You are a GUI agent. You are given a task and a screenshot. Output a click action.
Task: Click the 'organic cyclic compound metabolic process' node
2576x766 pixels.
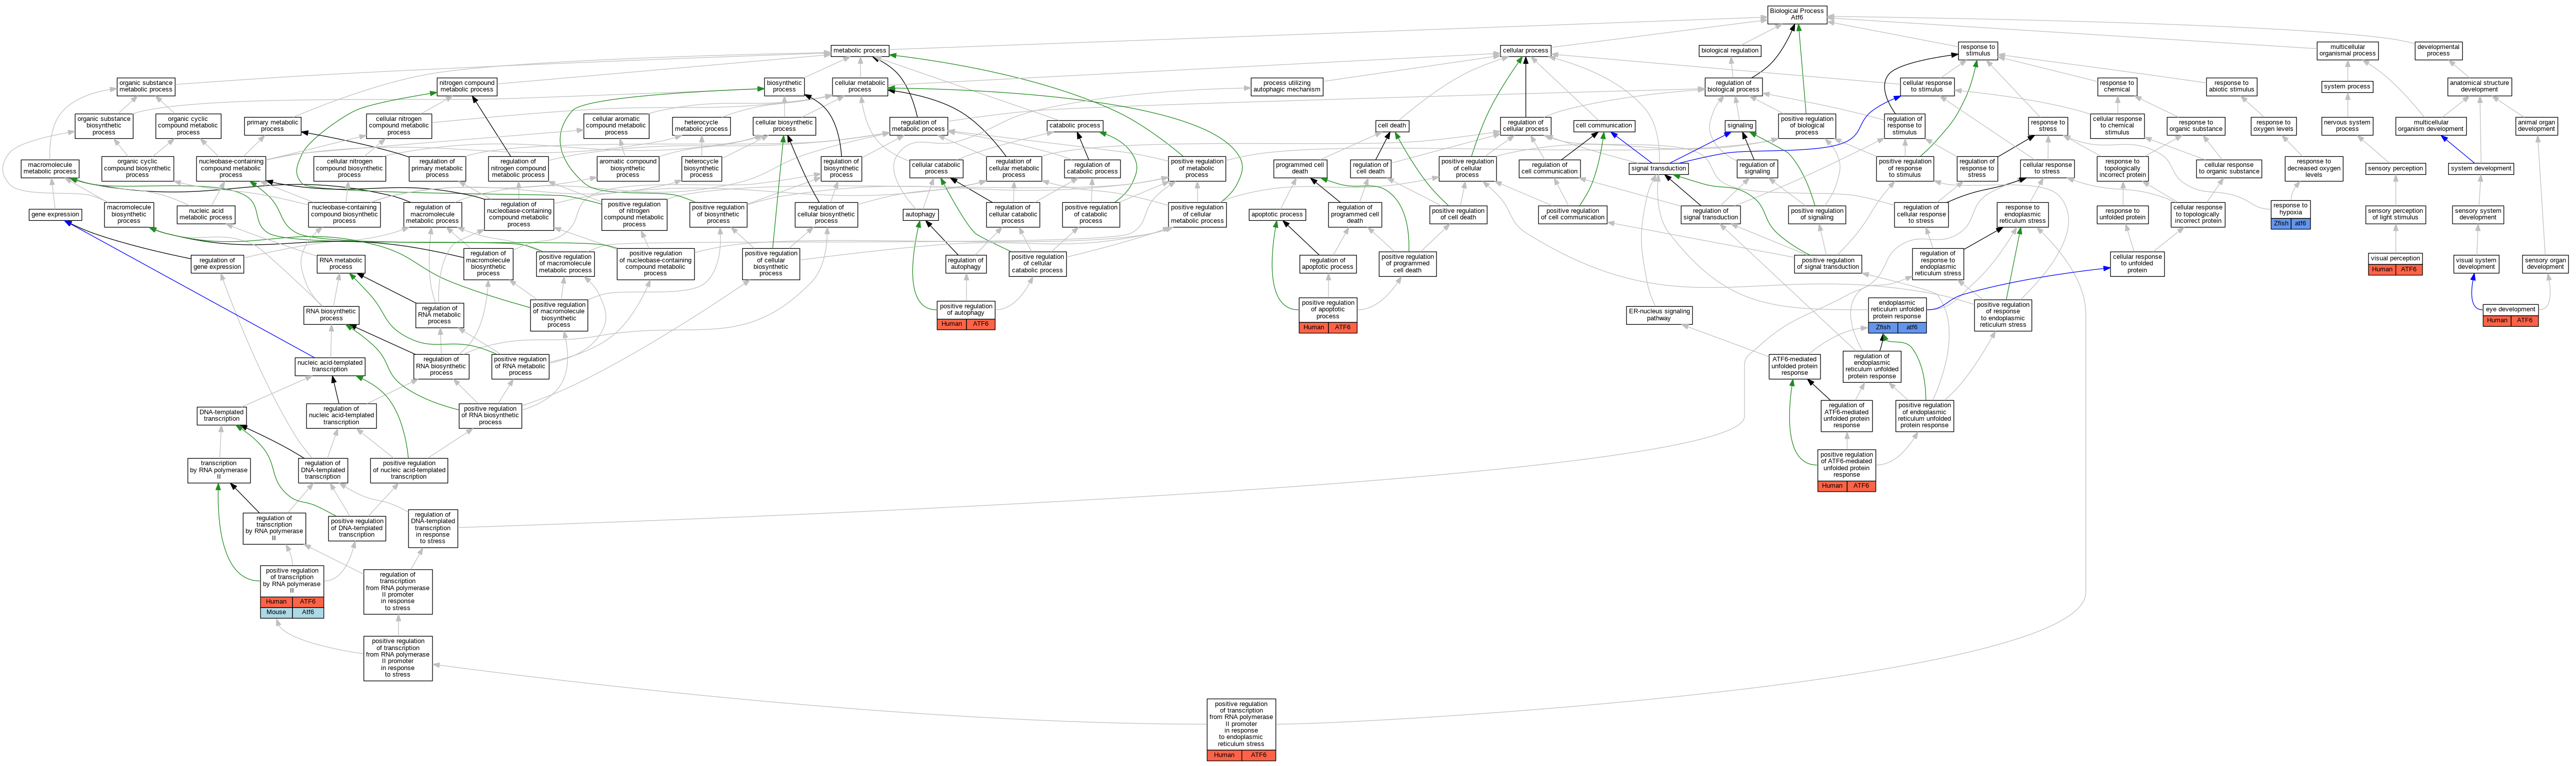(x=188, y=126)
